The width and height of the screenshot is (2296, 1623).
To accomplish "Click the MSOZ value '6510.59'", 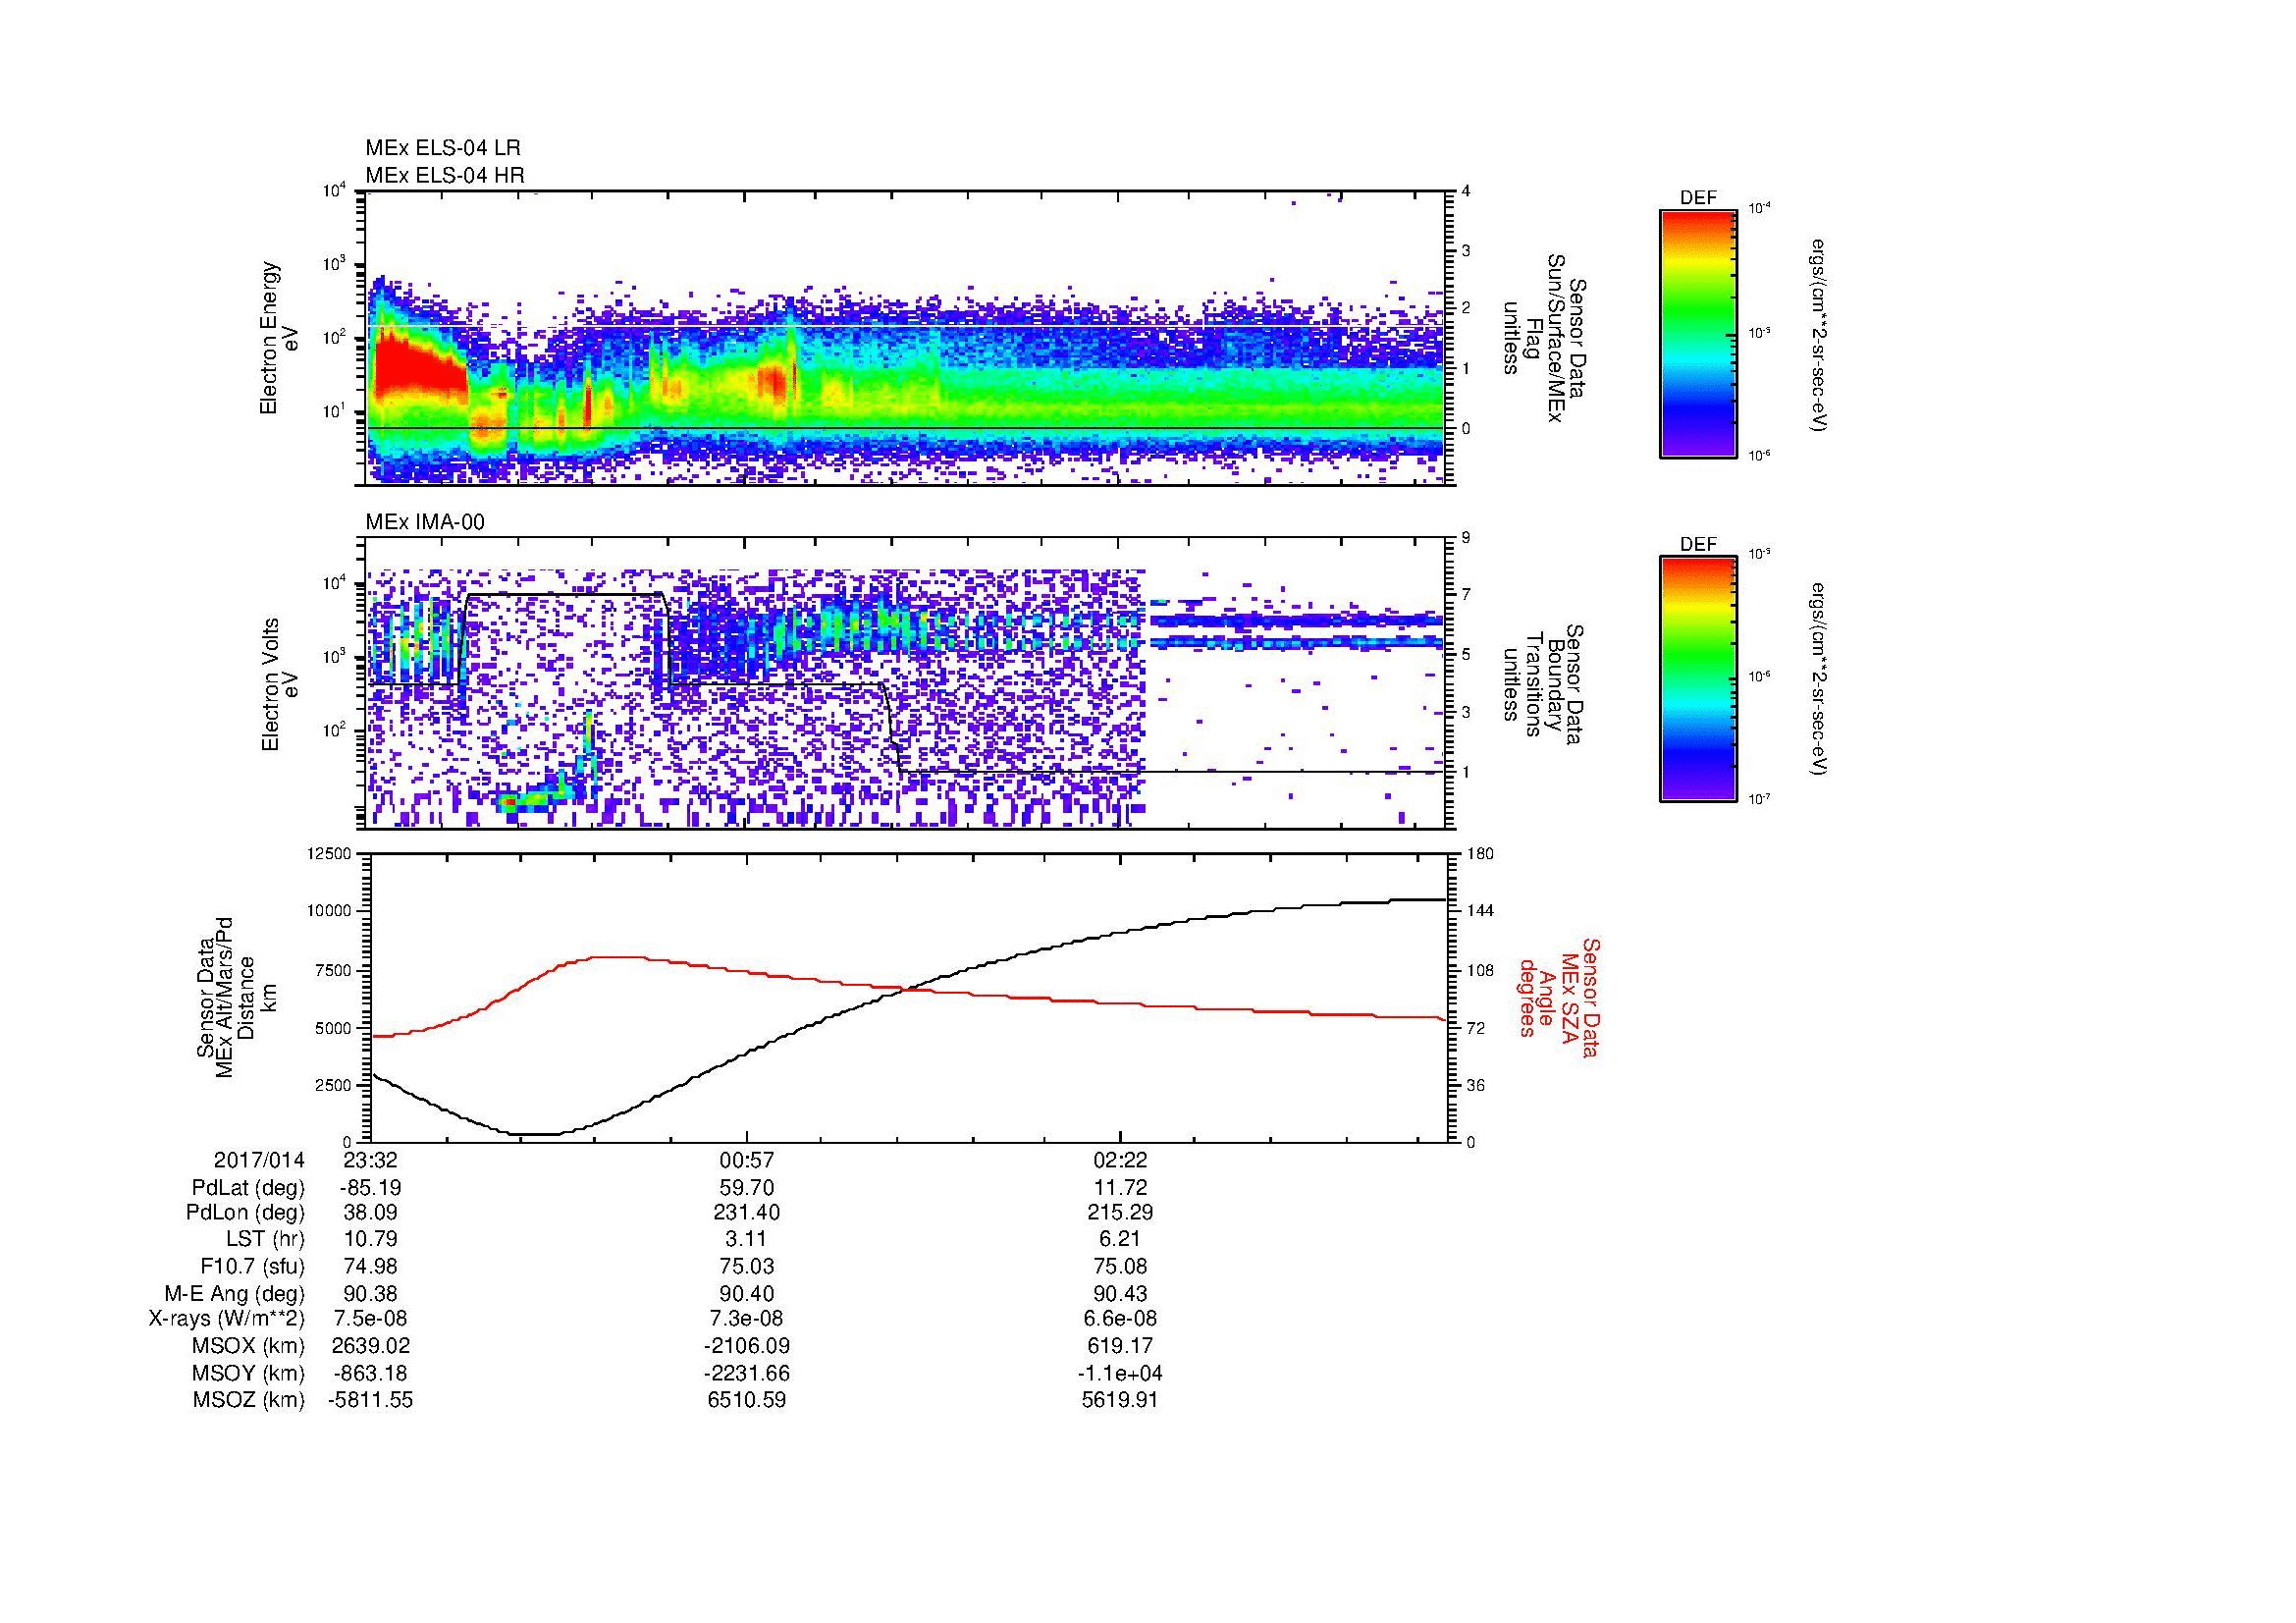I will tap(747, 1400).
